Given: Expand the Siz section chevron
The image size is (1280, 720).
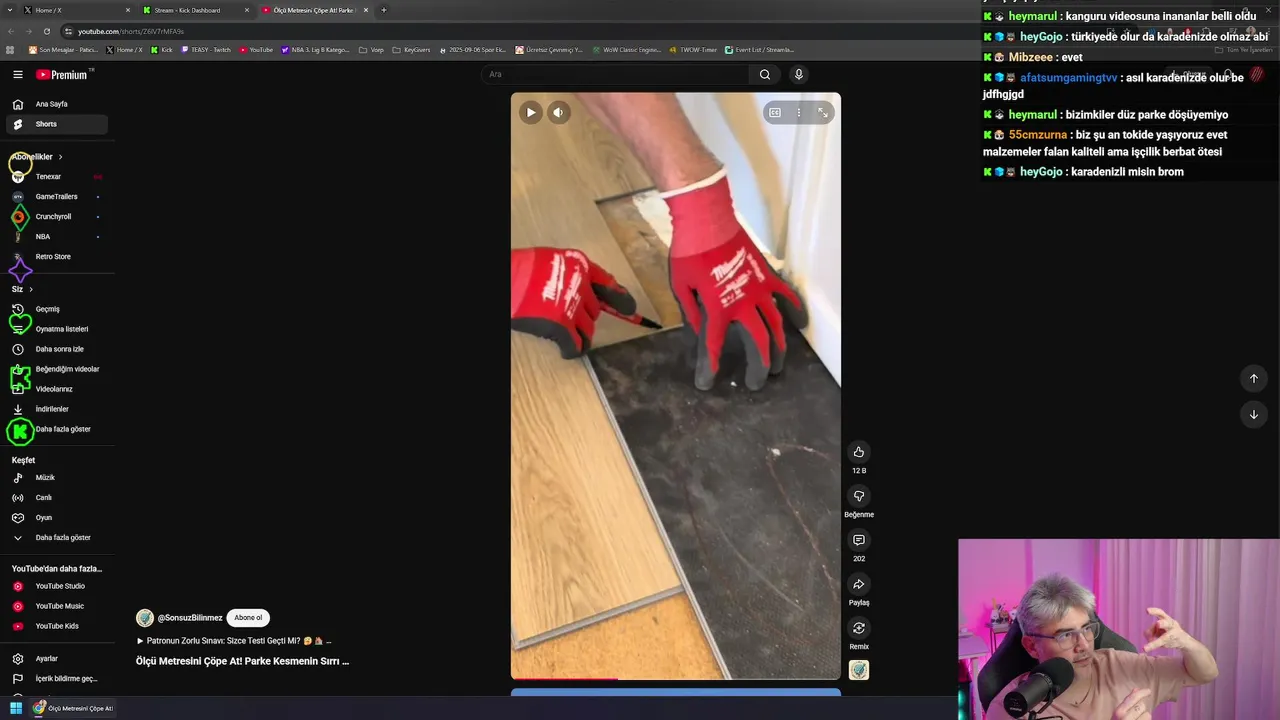Looking at the screenshot, I should (x=31, y=289).
